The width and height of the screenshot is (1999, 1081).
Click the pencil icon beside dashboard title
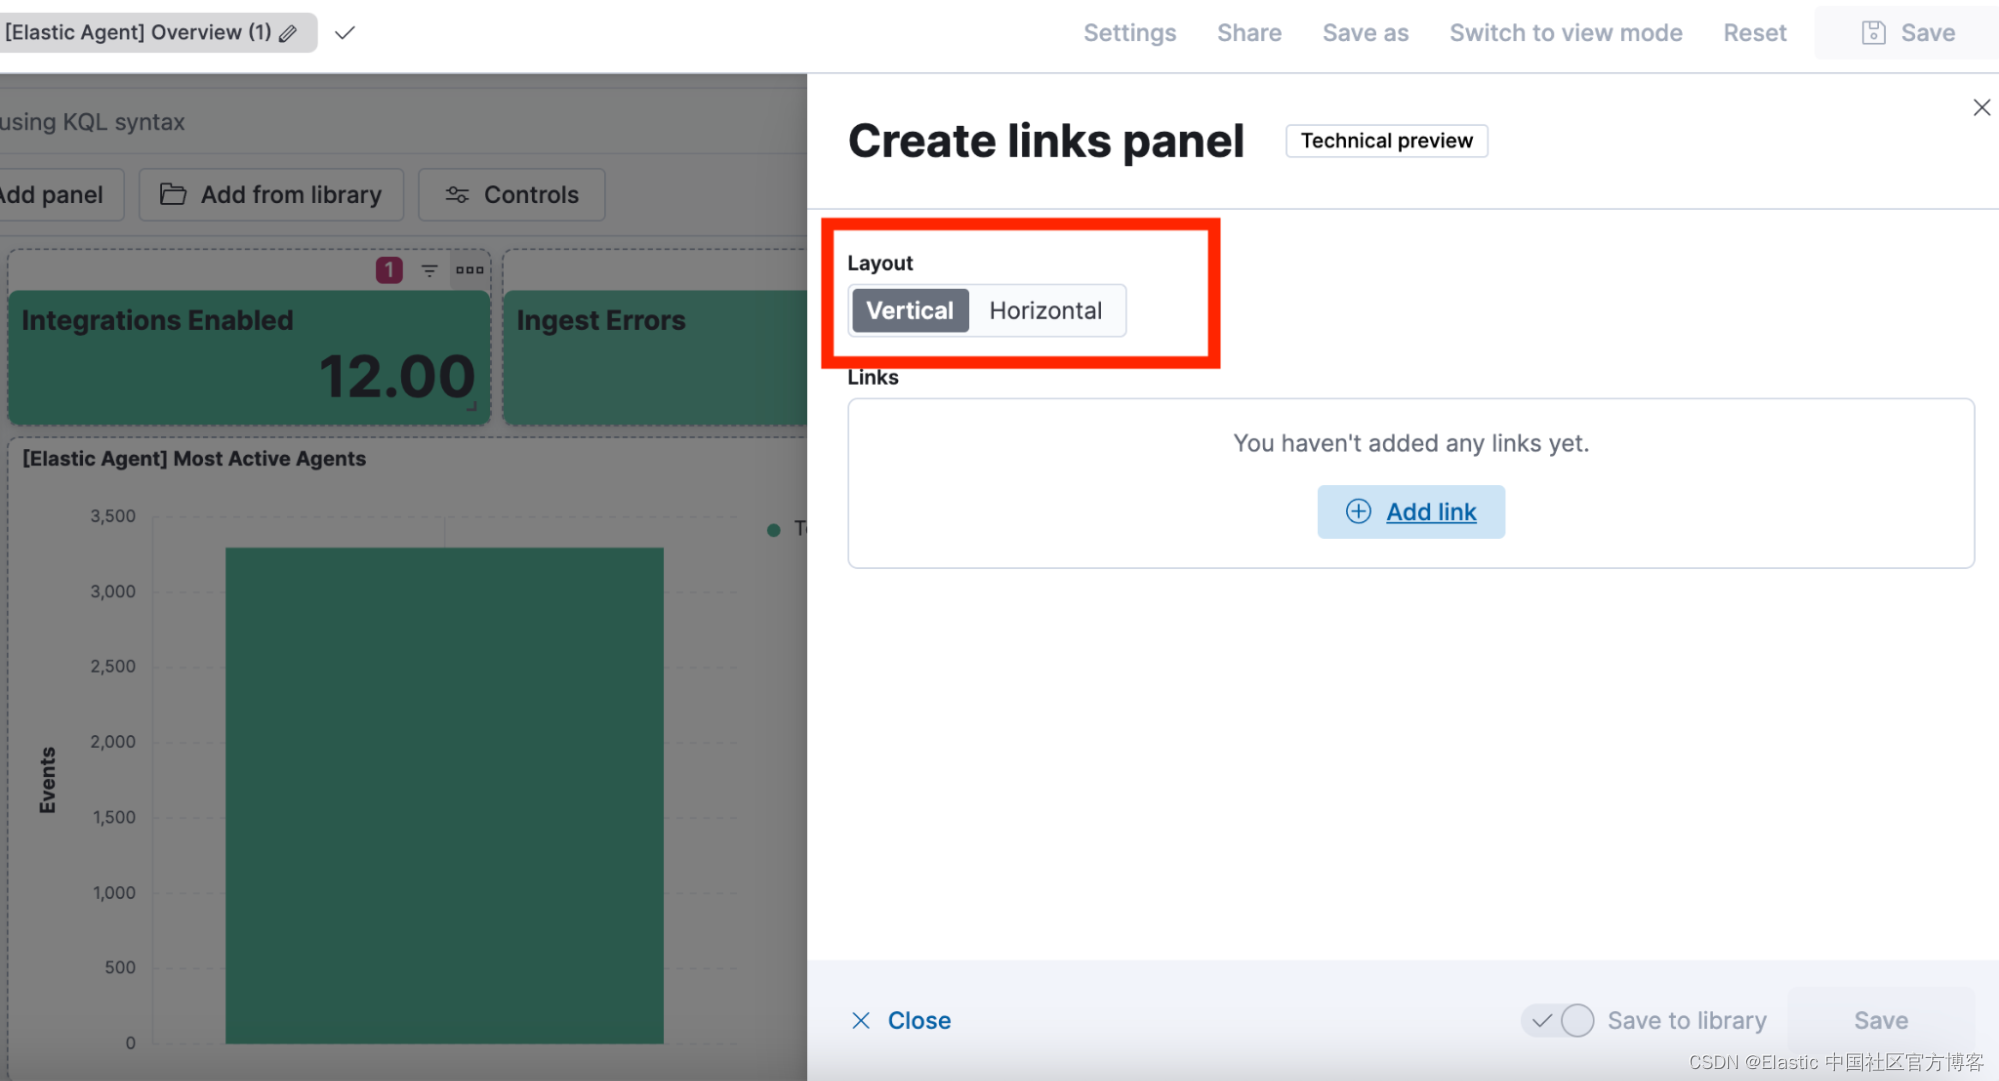(x=288, y=33)
